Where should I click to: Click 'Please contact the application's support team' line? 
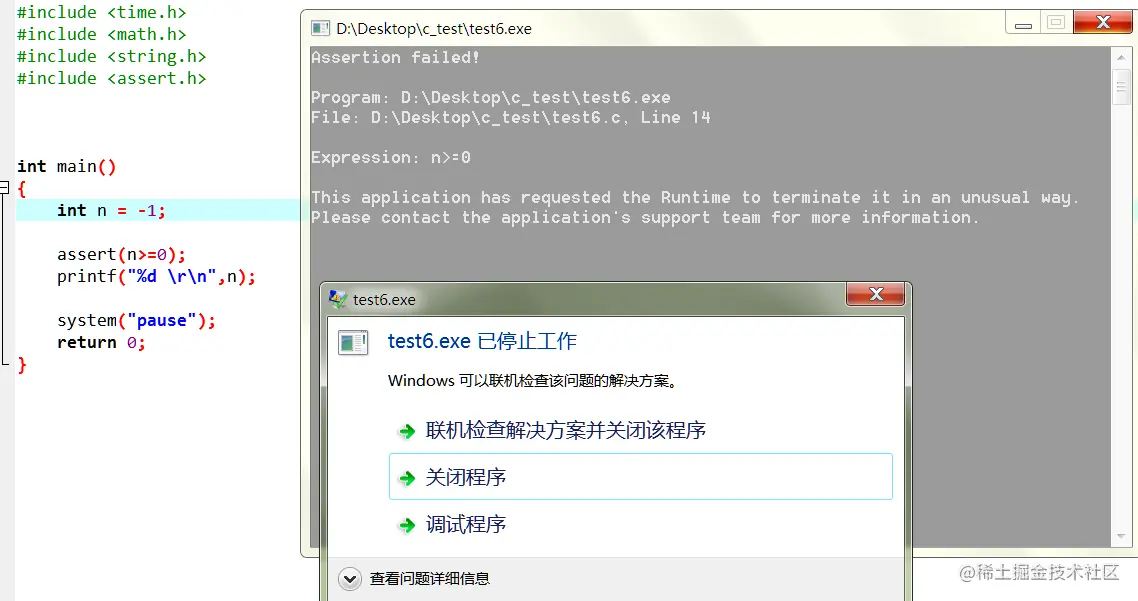coord(644,218)
